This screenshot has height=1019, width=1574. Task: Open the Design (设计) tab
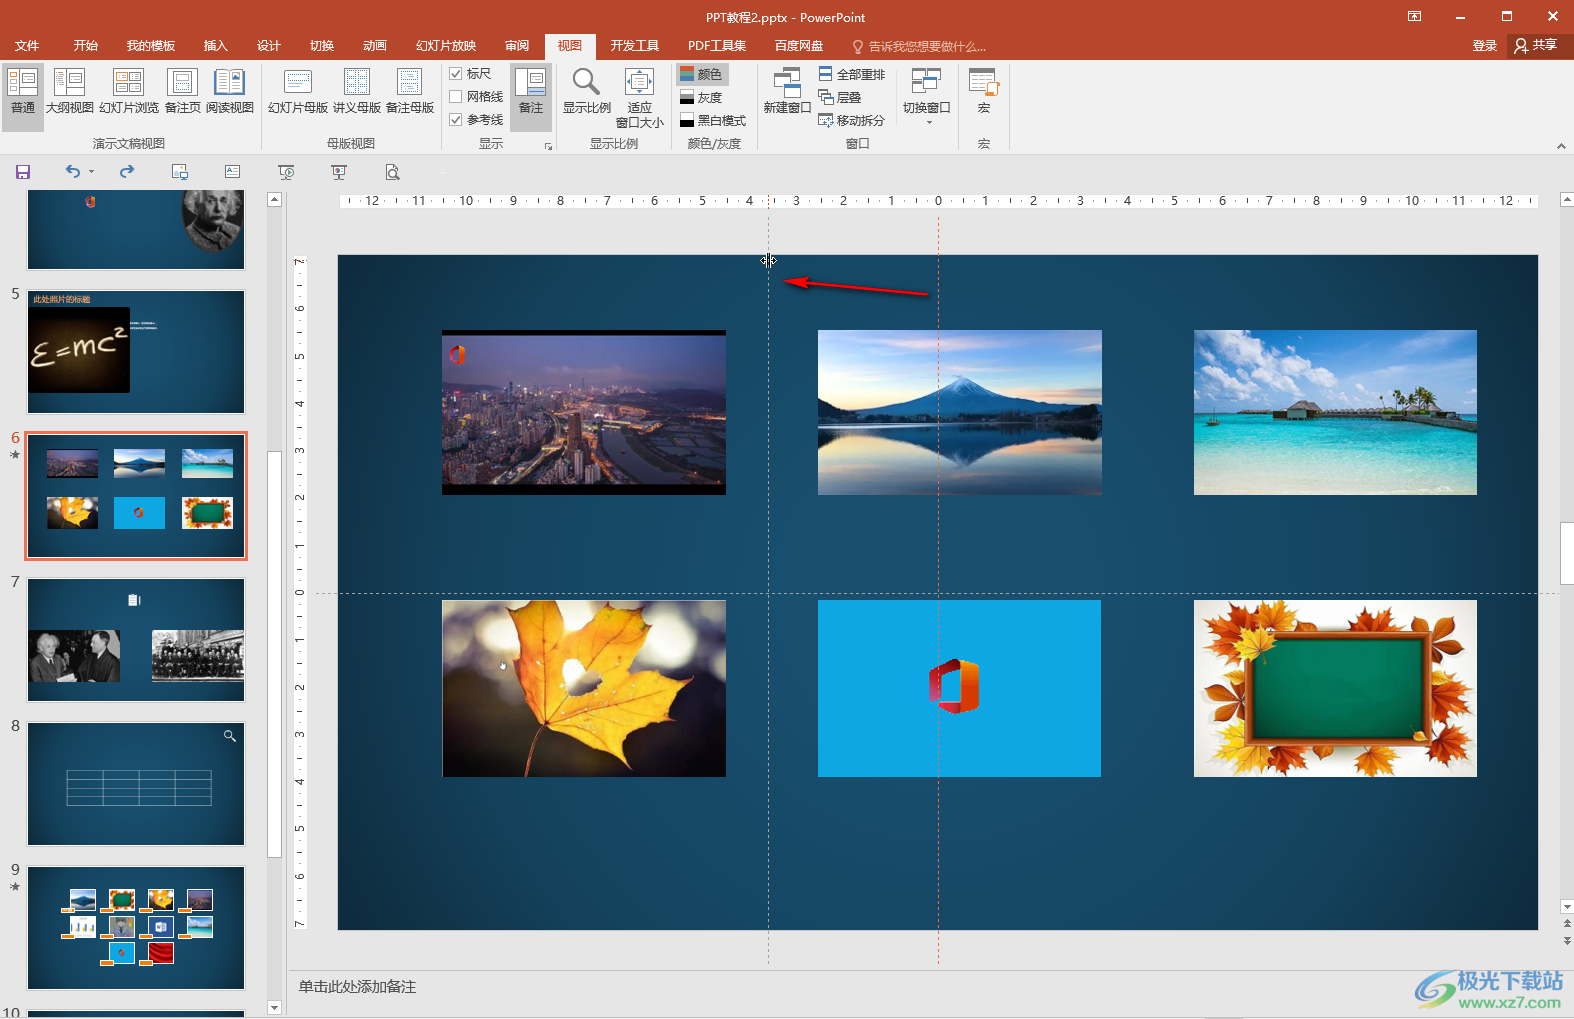(x=268, y=46)
